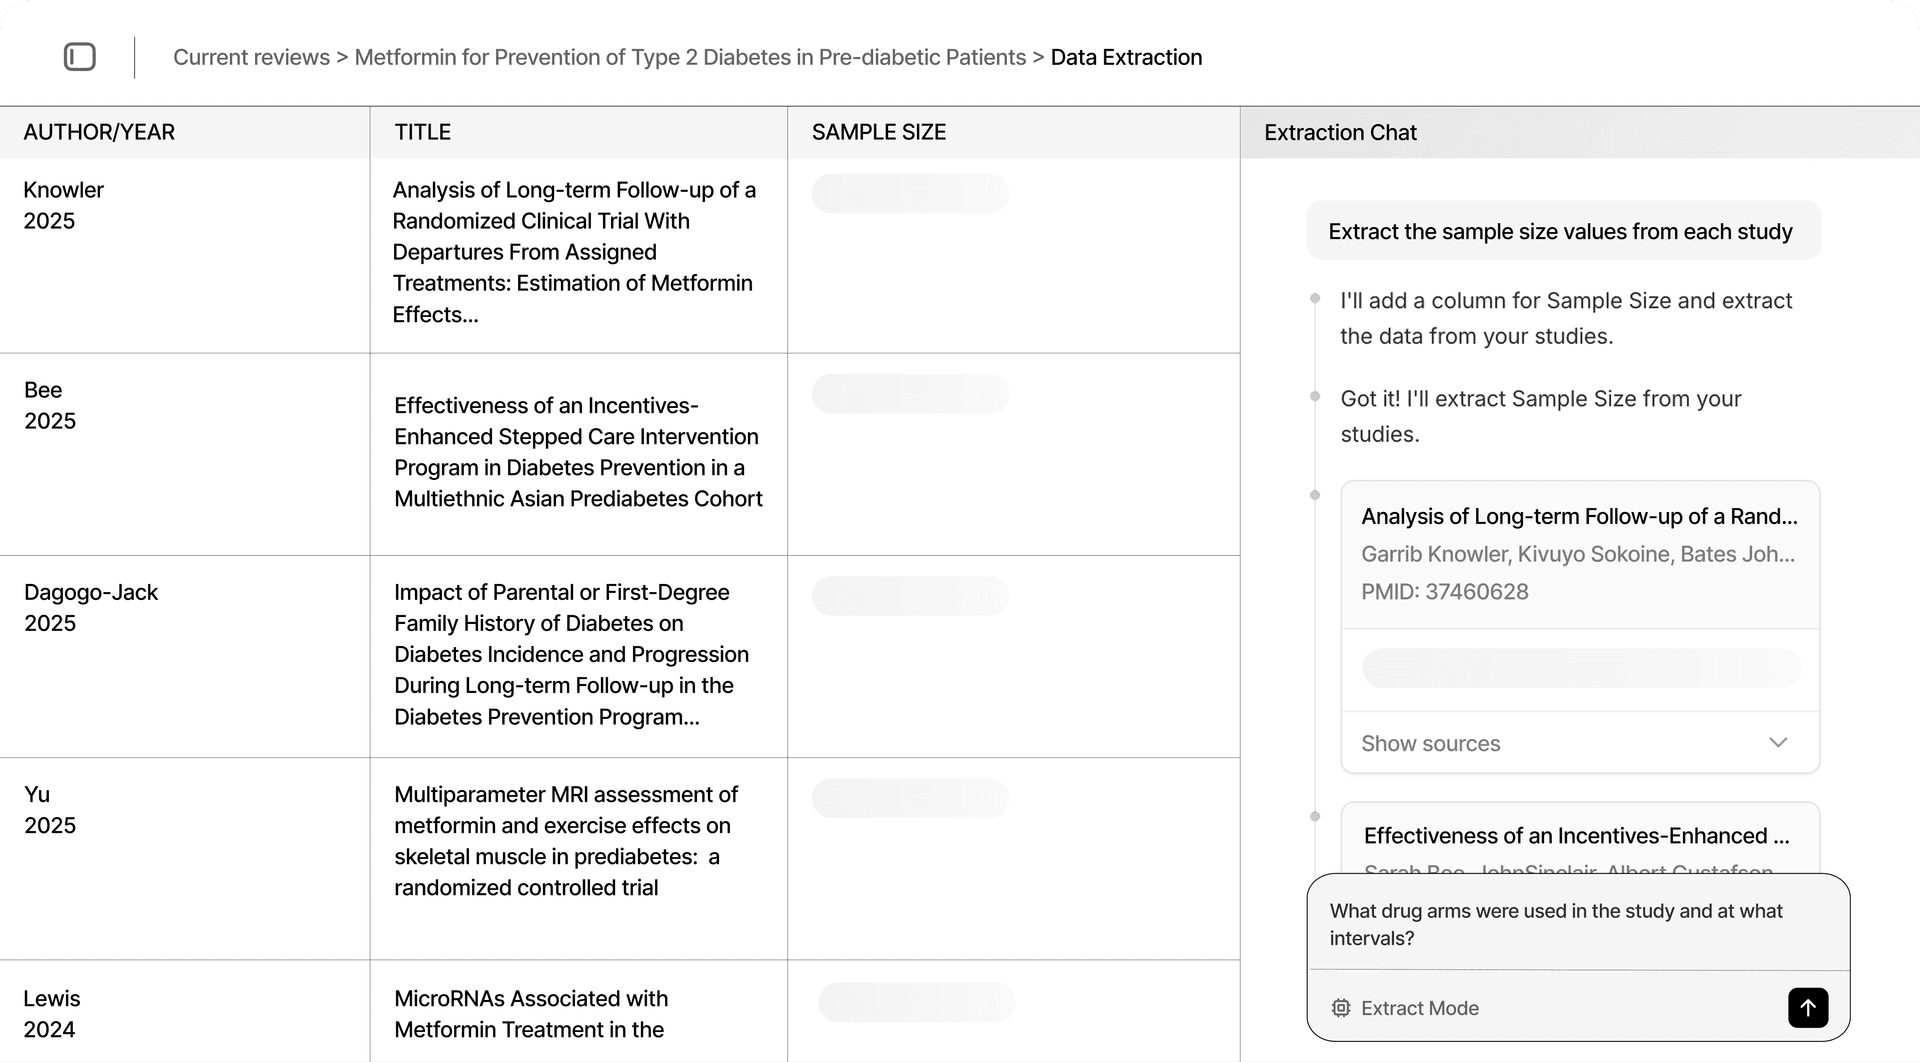Open the Bee 2025 incentives study title
Image resolution: width=1920 pixels, height=1062 pixels.
[576, 452]
